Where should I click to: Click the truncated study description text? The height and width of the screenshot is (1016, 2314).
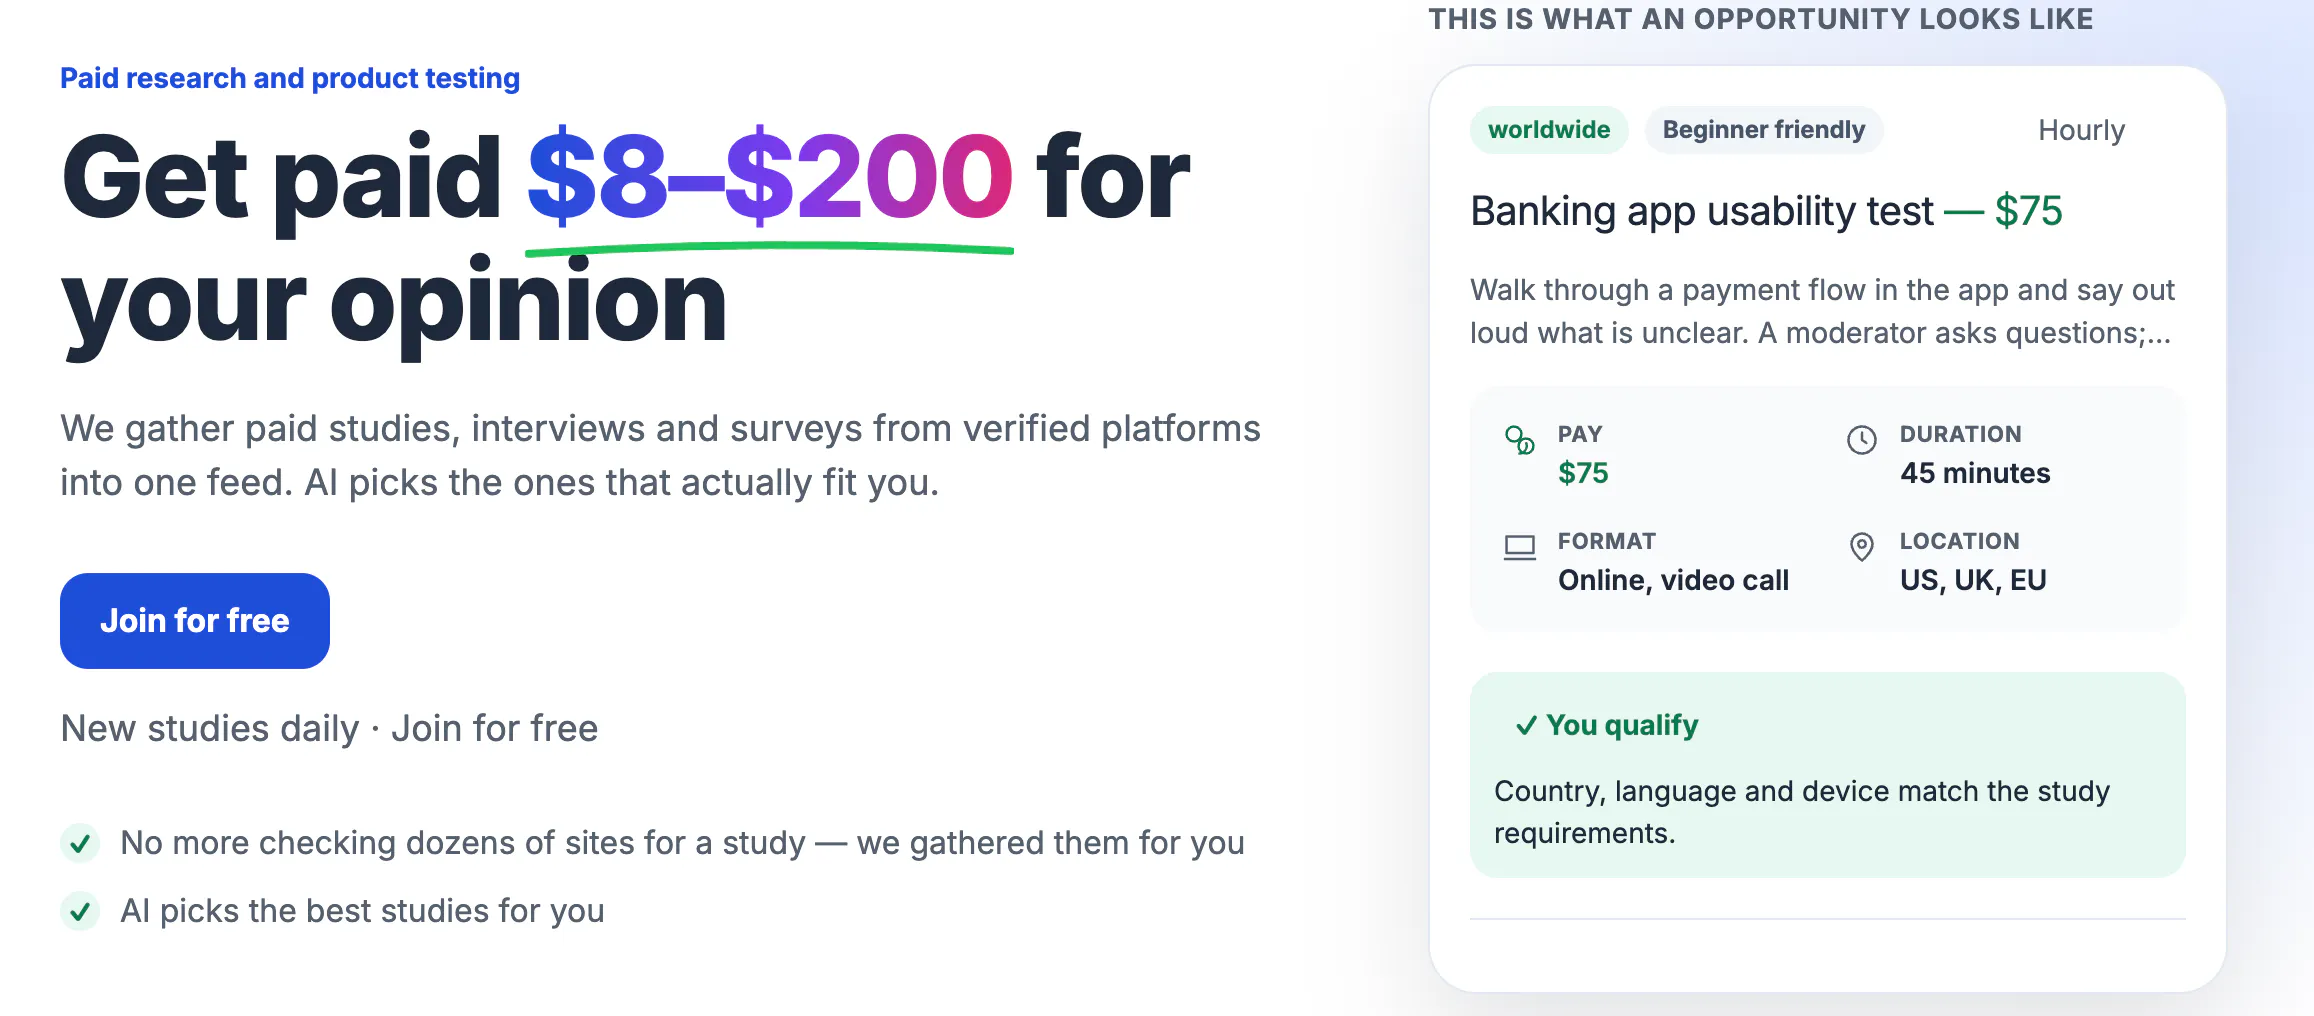[1822, 311]
